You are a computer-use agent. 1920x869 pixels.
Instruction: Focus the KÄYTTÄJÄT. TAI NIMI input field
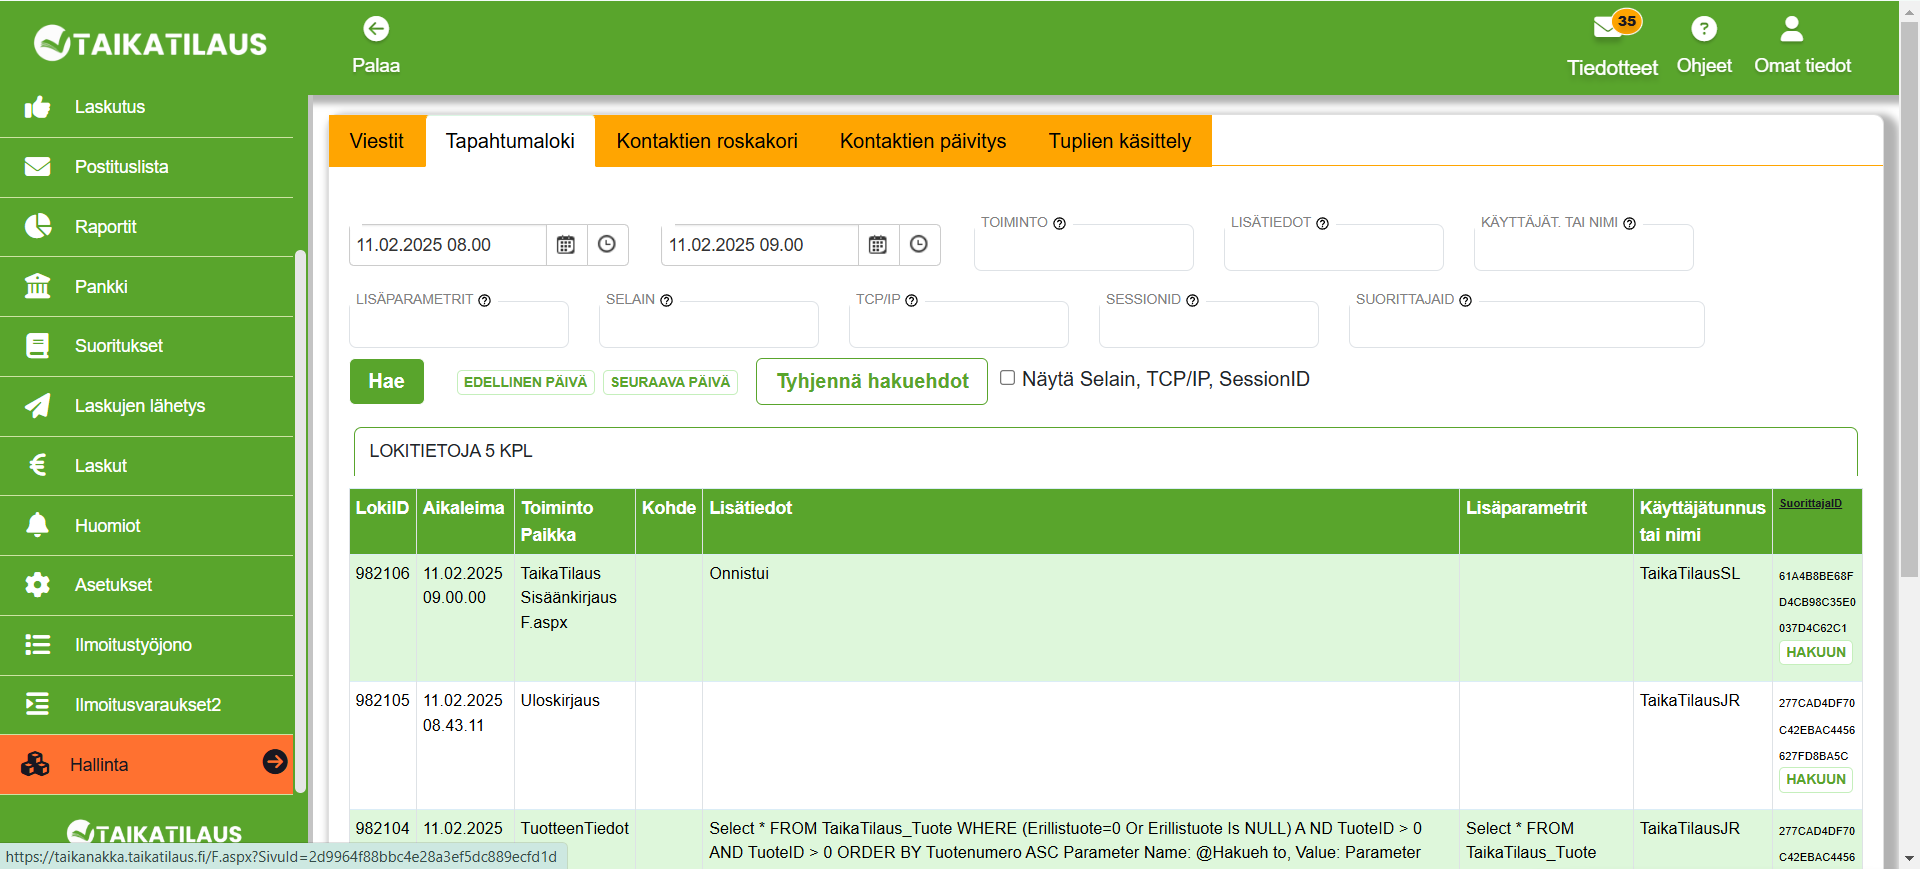click(x=1584, y=247)
